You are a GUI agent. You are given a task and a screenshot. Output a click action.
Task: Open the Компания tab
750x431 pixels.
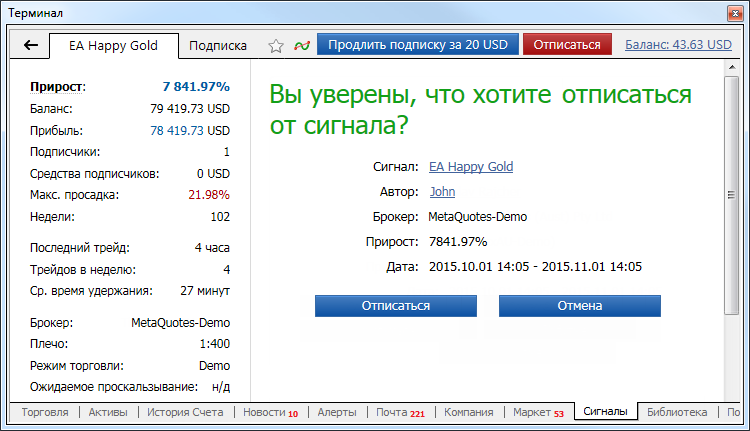(x=468, y=412)
